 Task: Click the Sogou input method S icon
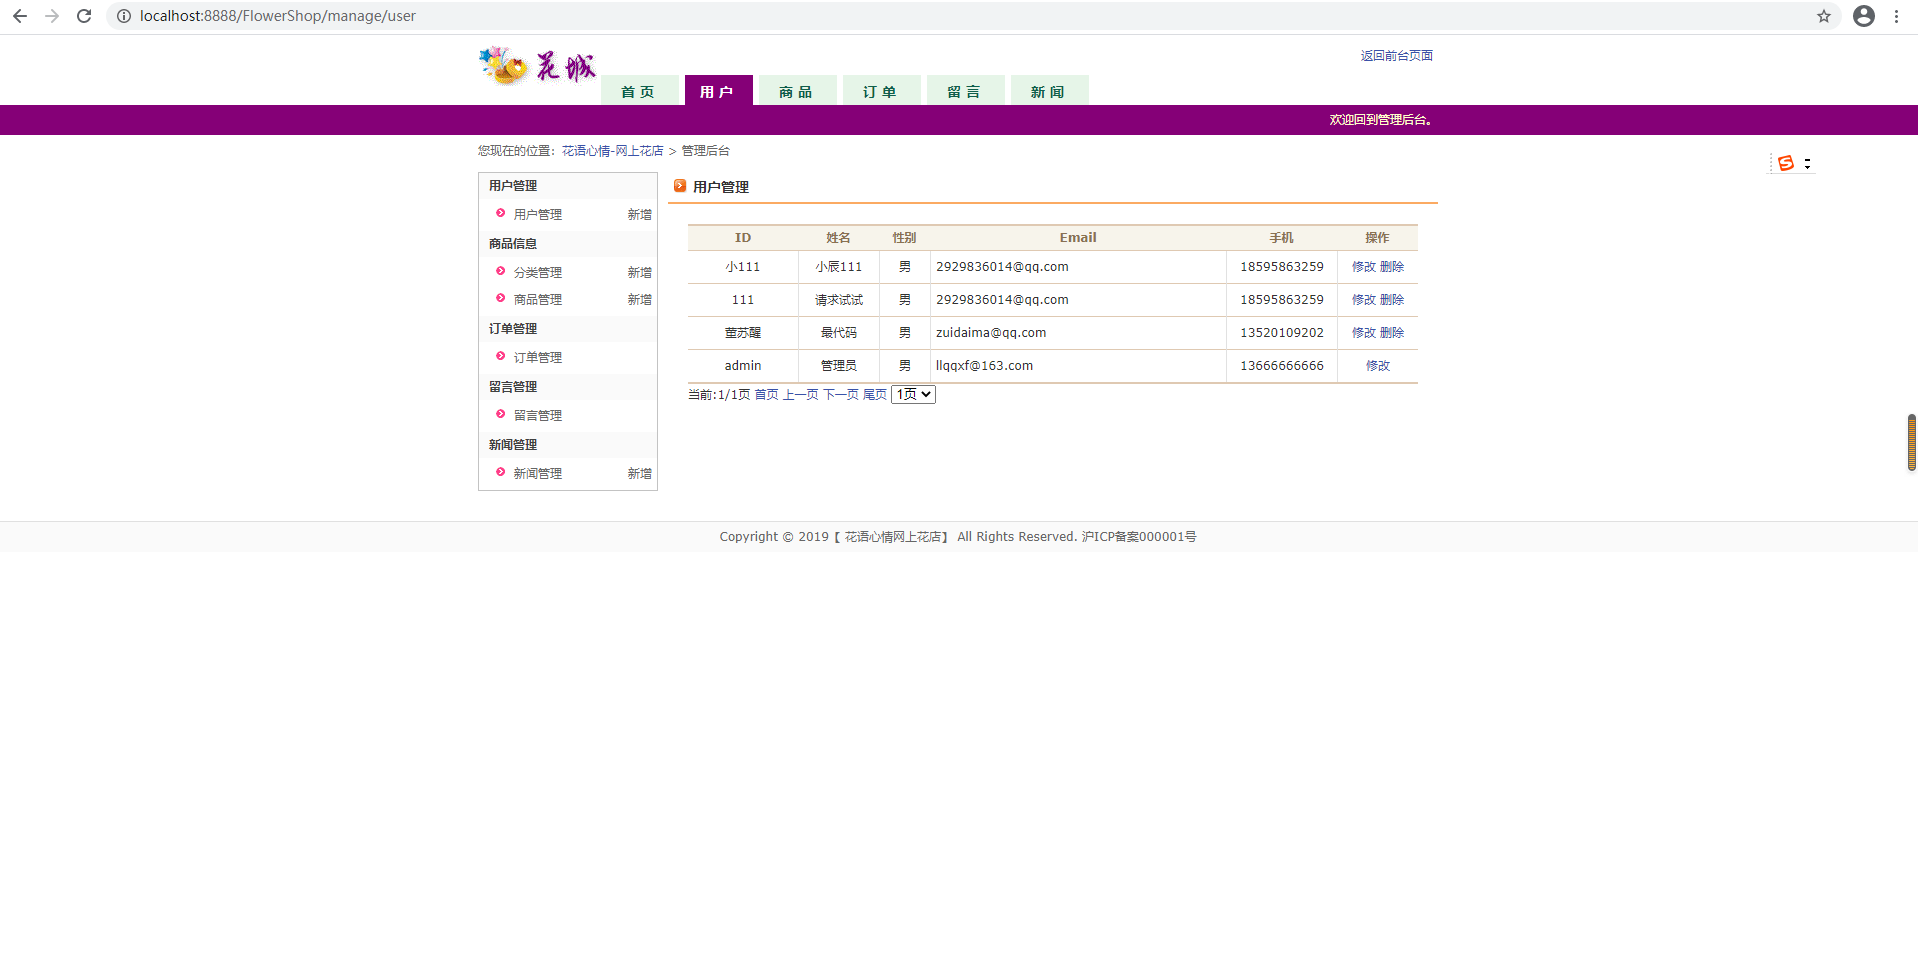pyautogui.click(x=1786, y=163)
